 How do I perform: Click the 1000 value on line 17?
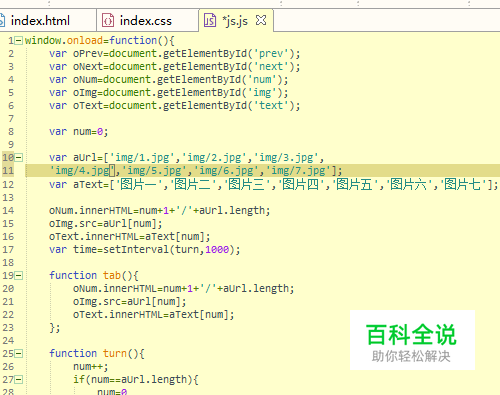(217, 249)
